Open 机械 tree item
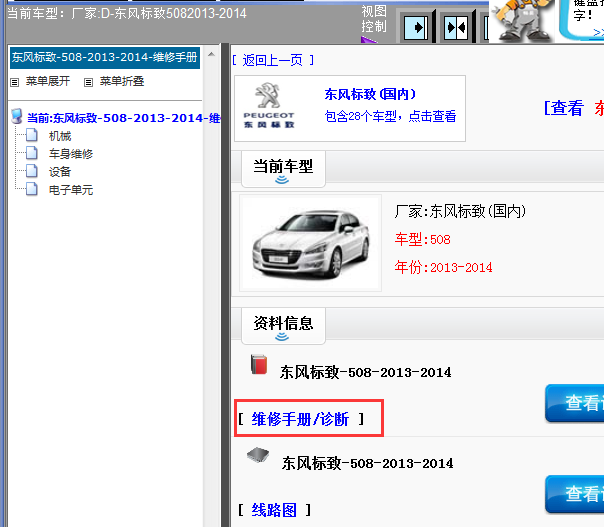Screen dimensions: 604x527 pyautogui.click(x=60, y=136)
